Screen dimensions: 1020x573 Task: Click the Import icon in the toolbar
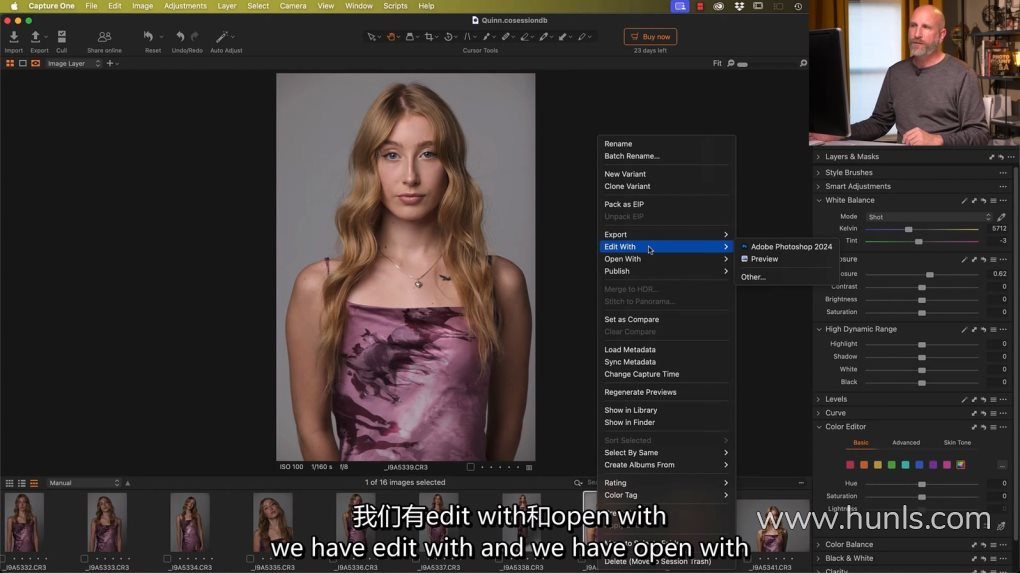point(14,38)
